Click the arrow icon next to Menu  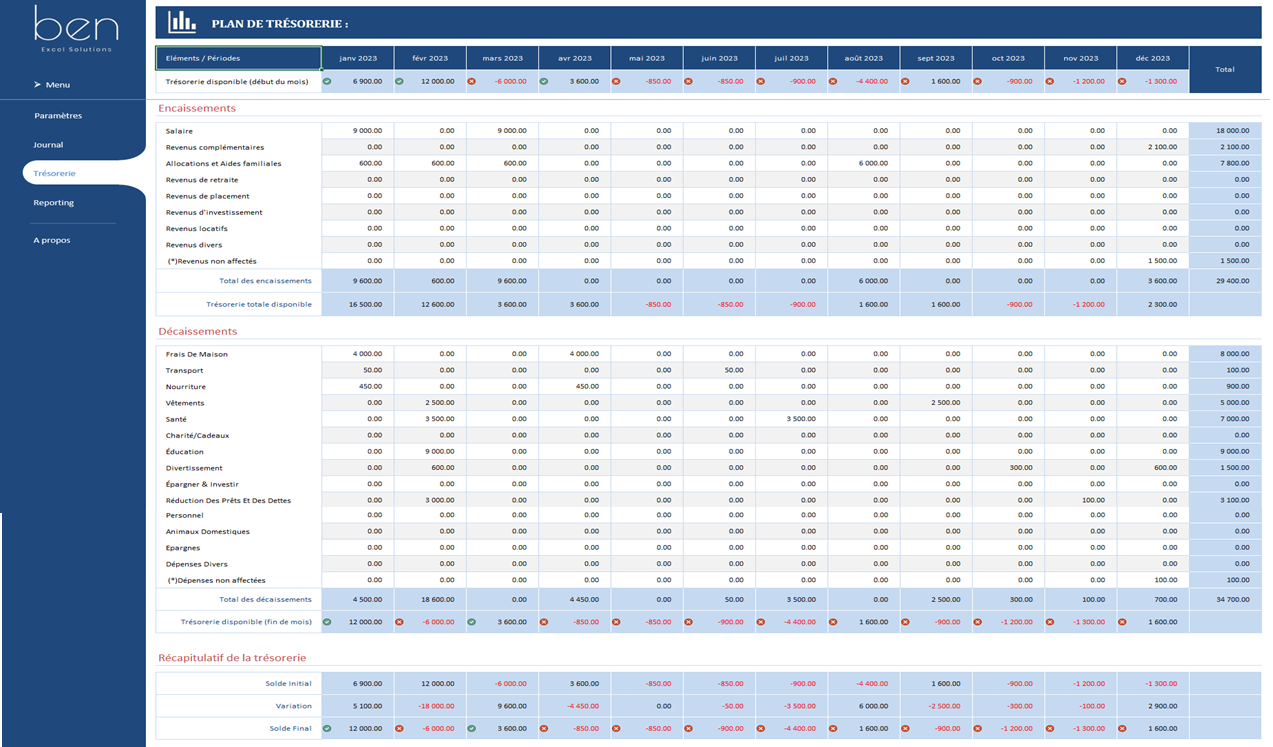[37, 85]
